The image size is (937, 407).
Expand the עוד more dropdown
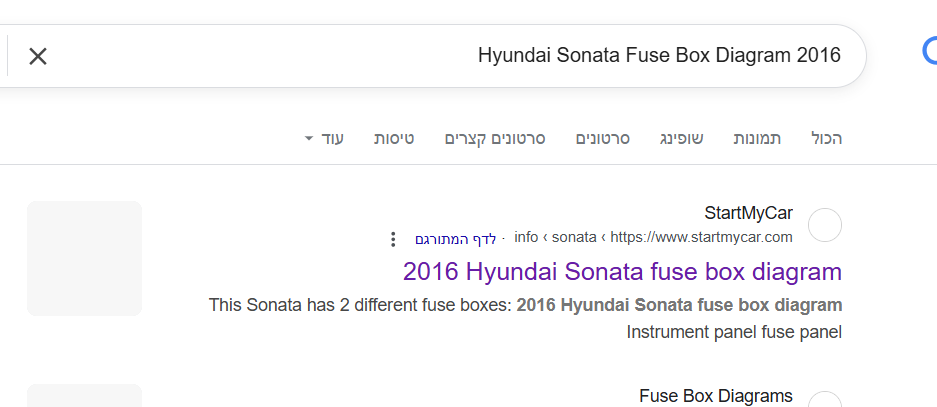click(x=324, y=139)
